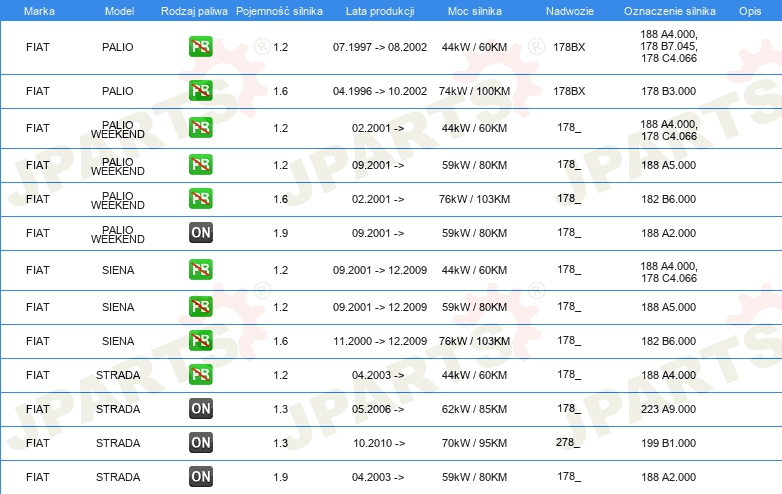
Task: Click petrol icon for Siena 1.2 59kW
Action: click(200, 307)
